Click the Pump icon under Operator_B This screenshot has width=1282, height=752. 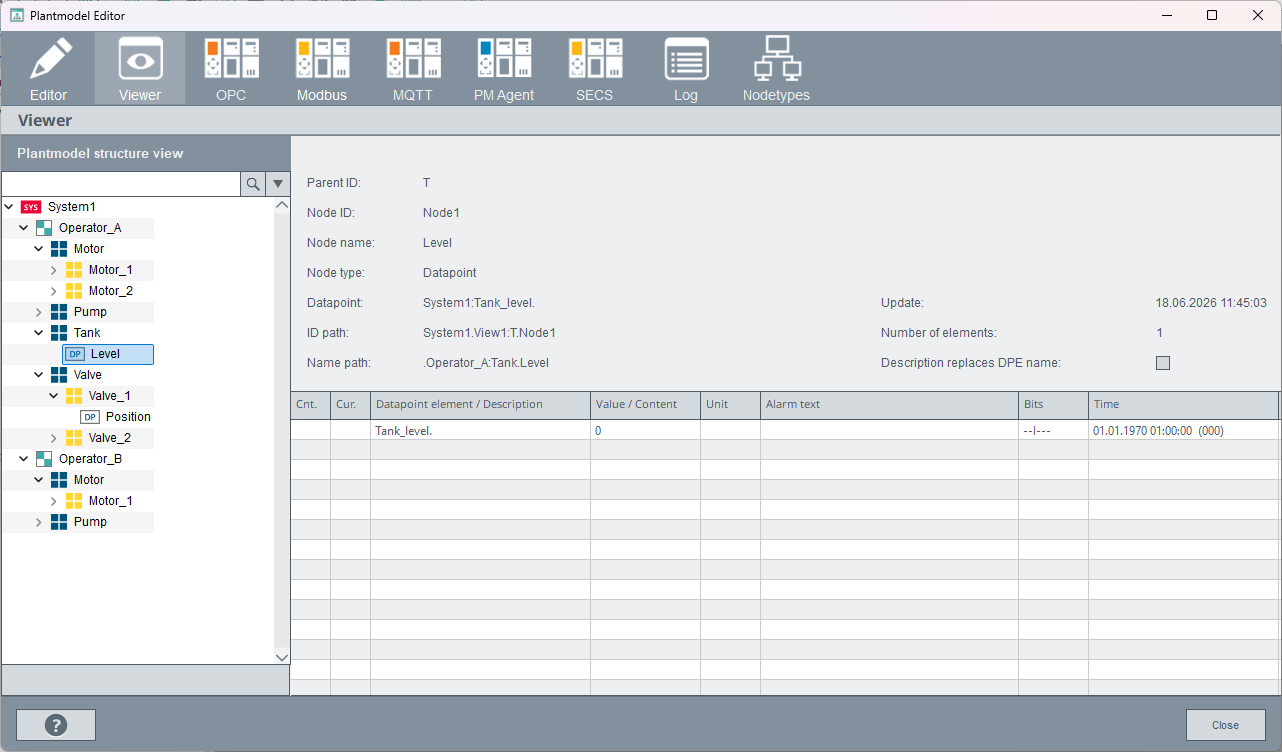[x=59, y=522]
